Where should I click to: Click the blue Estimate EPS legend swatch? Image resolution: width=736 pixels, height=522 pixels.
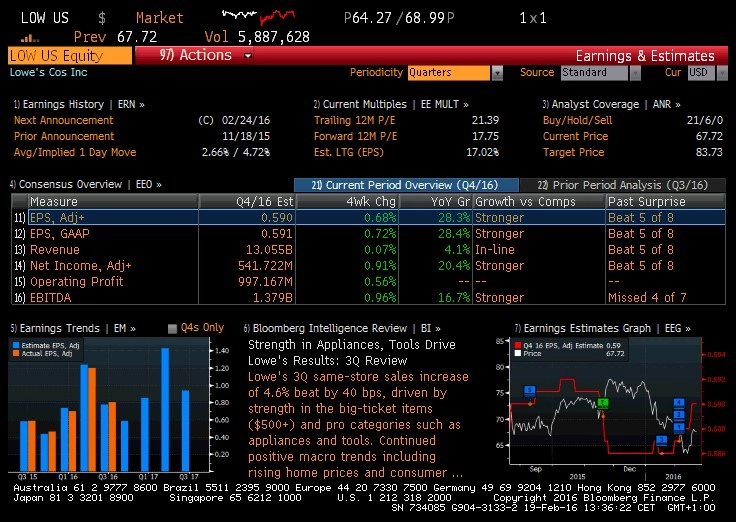[x=16, y=345]
